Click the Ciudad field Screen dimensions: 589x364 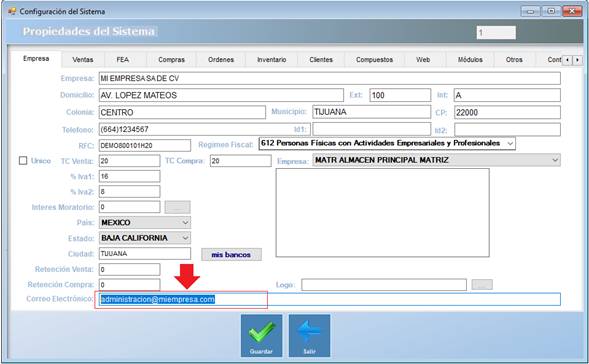pos(145,254)
